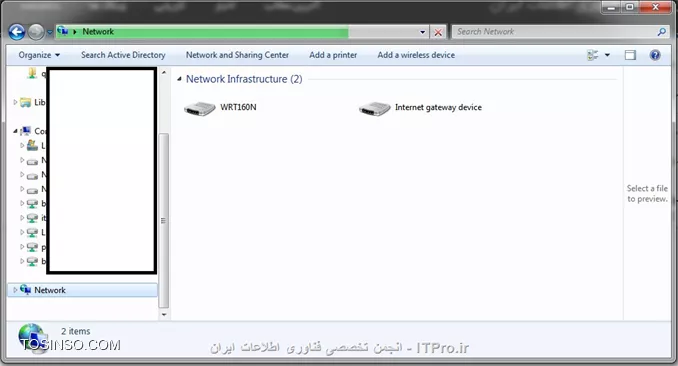Expand the Network tree node

click(15, 290)
